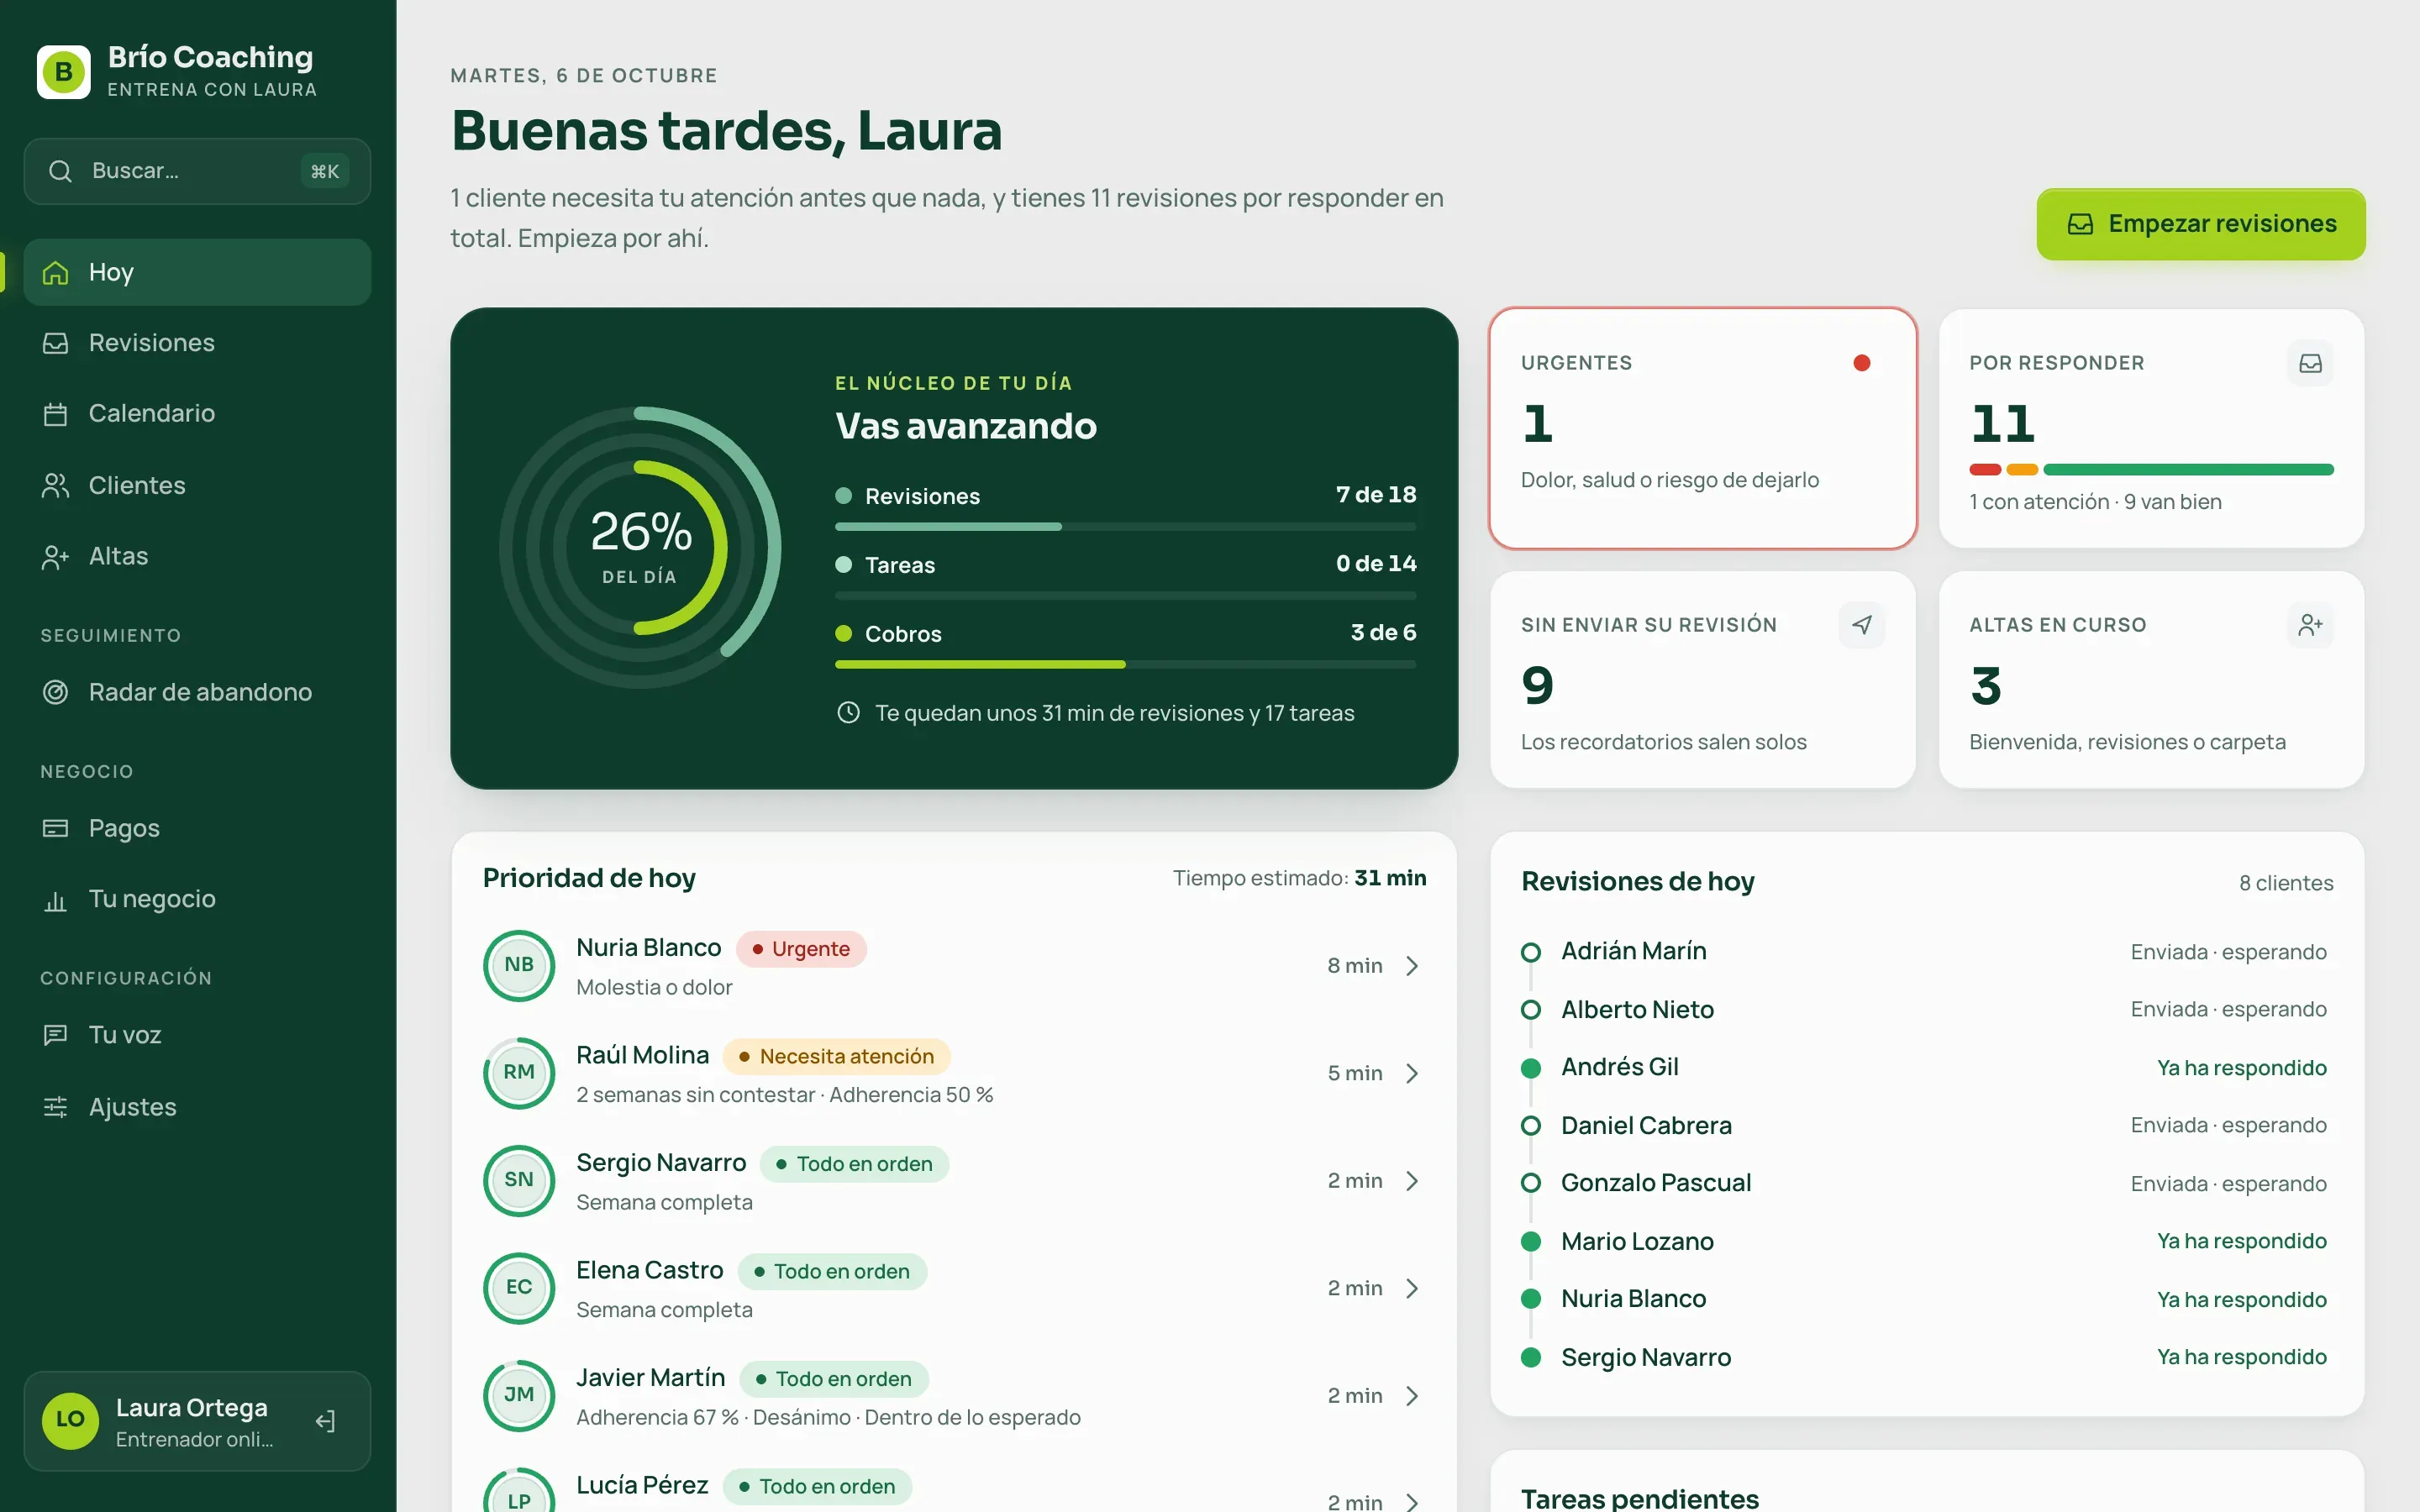2420x1512 pixels.
Task: Open Raúl Molina row chevron
Action: tap(1412, 1074)
